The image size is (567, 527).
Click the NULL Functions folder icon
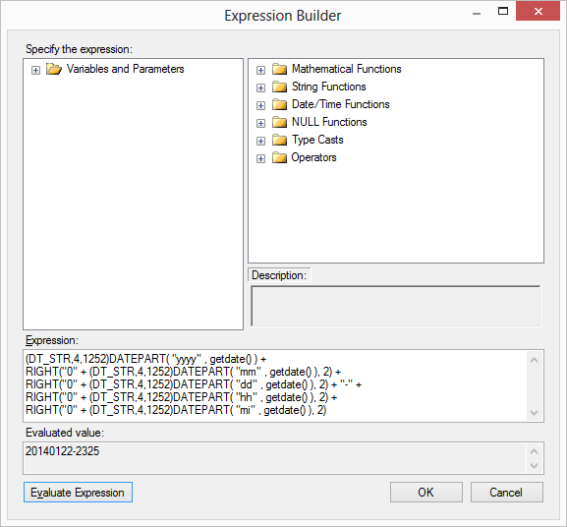pos(279,122)
